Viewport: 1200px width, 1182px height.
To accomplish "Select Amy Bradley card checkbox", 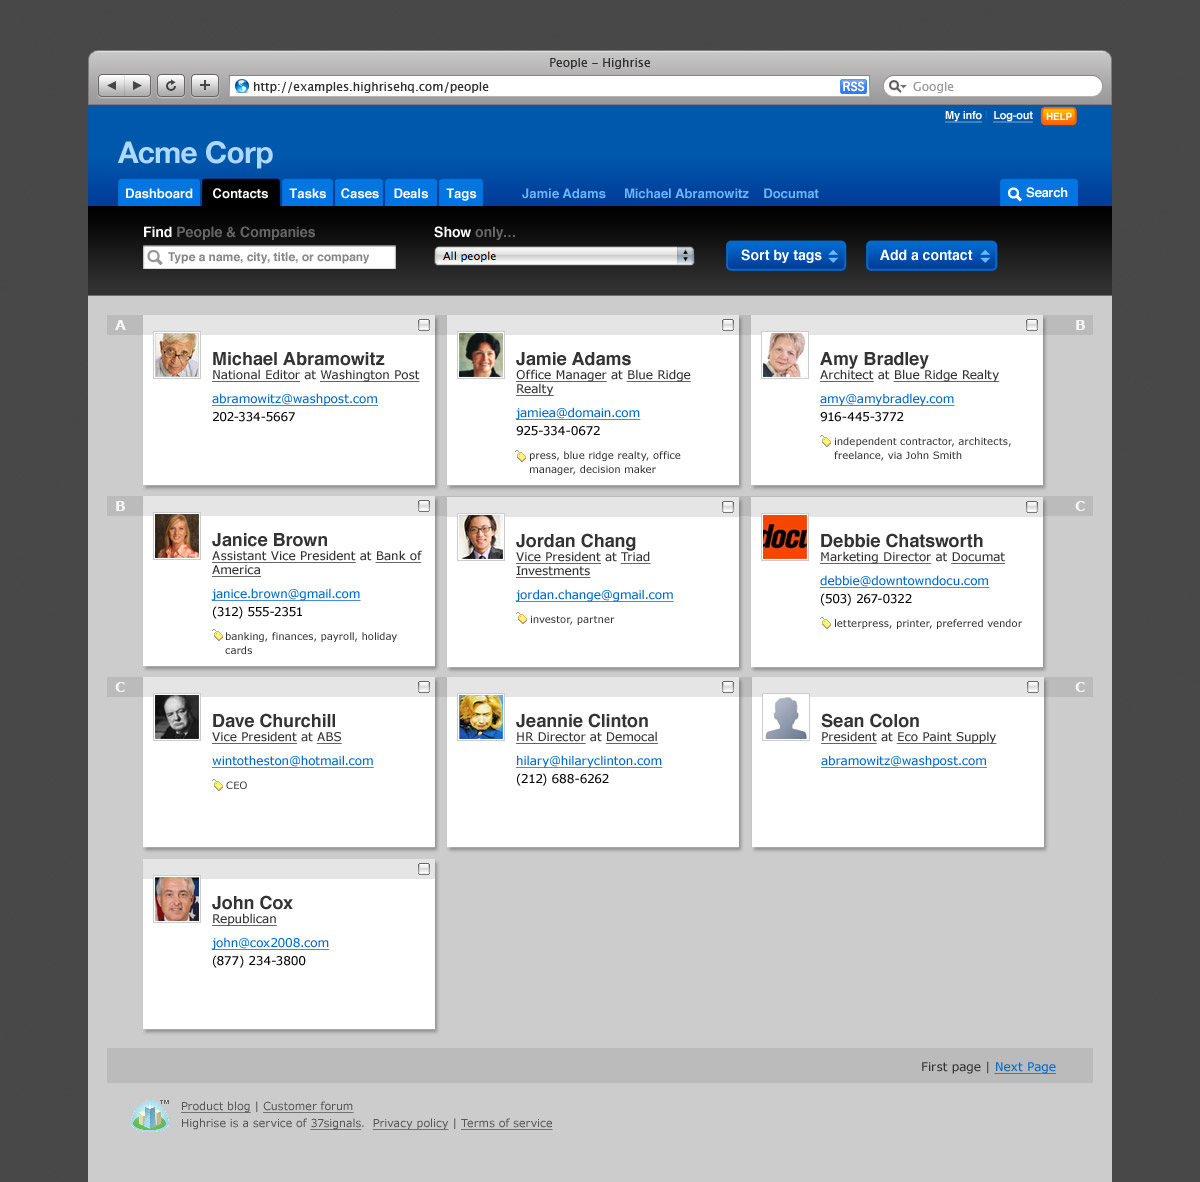I will click(x=1032, y=325).
